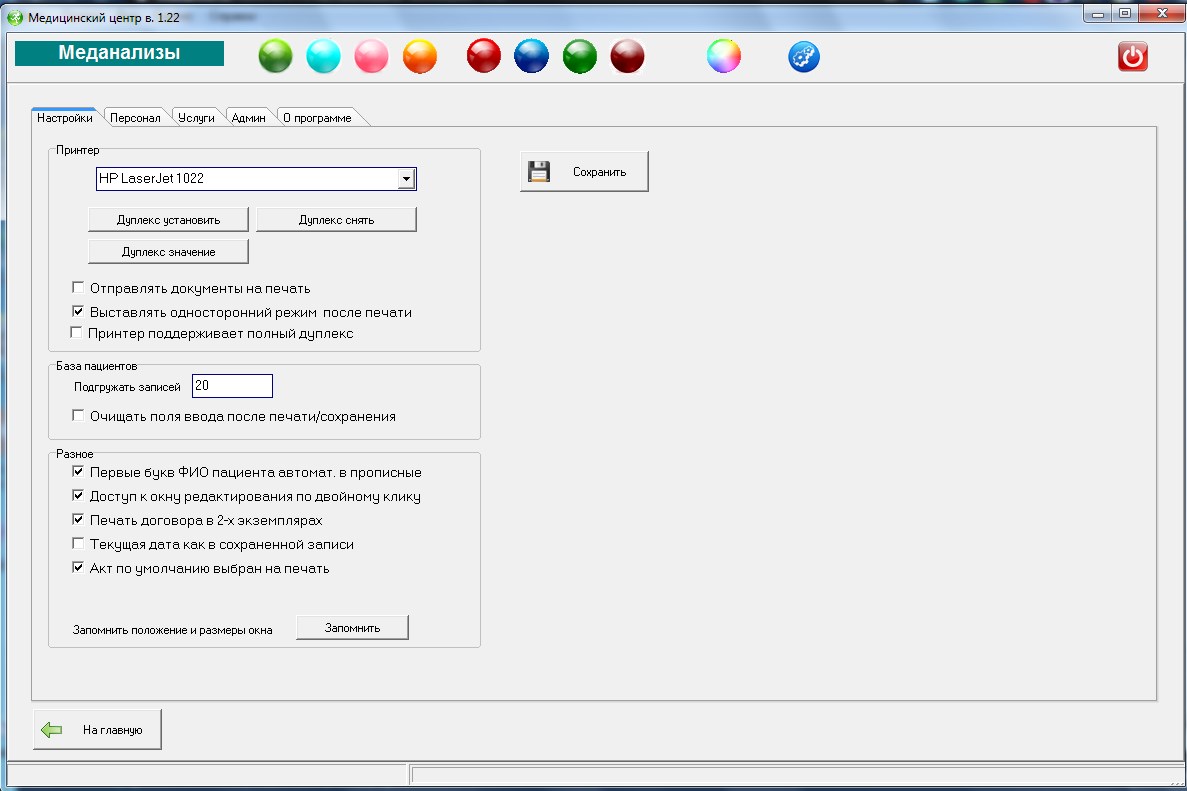The height and width of the screenshot is (791, 1187).
Task: Click the orange ball icon
Action: point(419,57)
